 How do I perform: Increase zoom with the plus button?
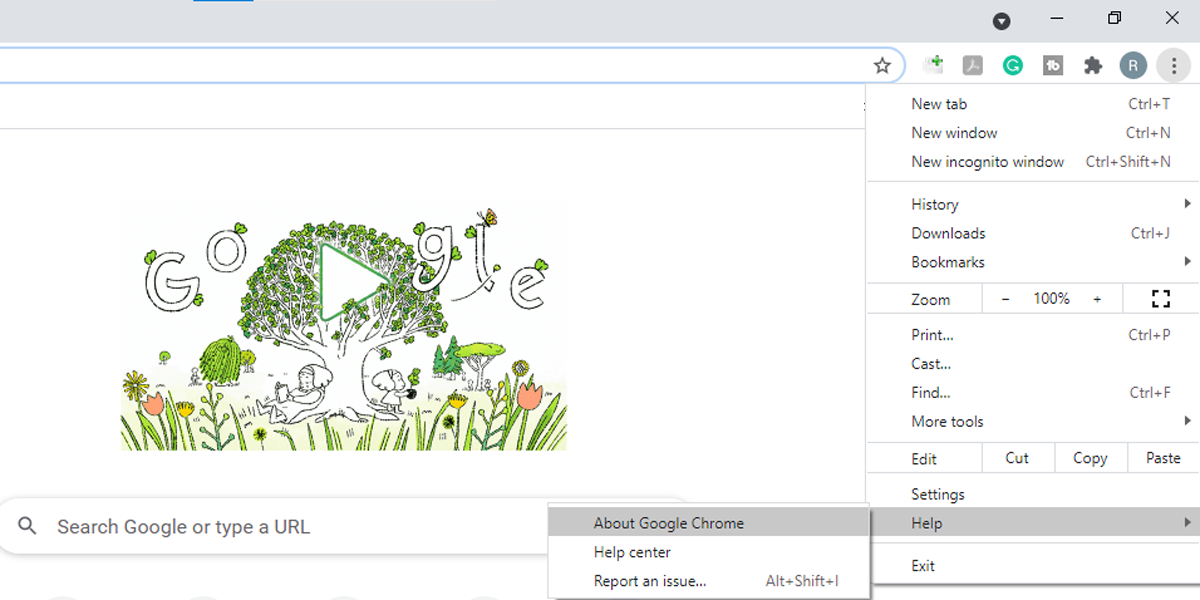tap(1097, 299)
